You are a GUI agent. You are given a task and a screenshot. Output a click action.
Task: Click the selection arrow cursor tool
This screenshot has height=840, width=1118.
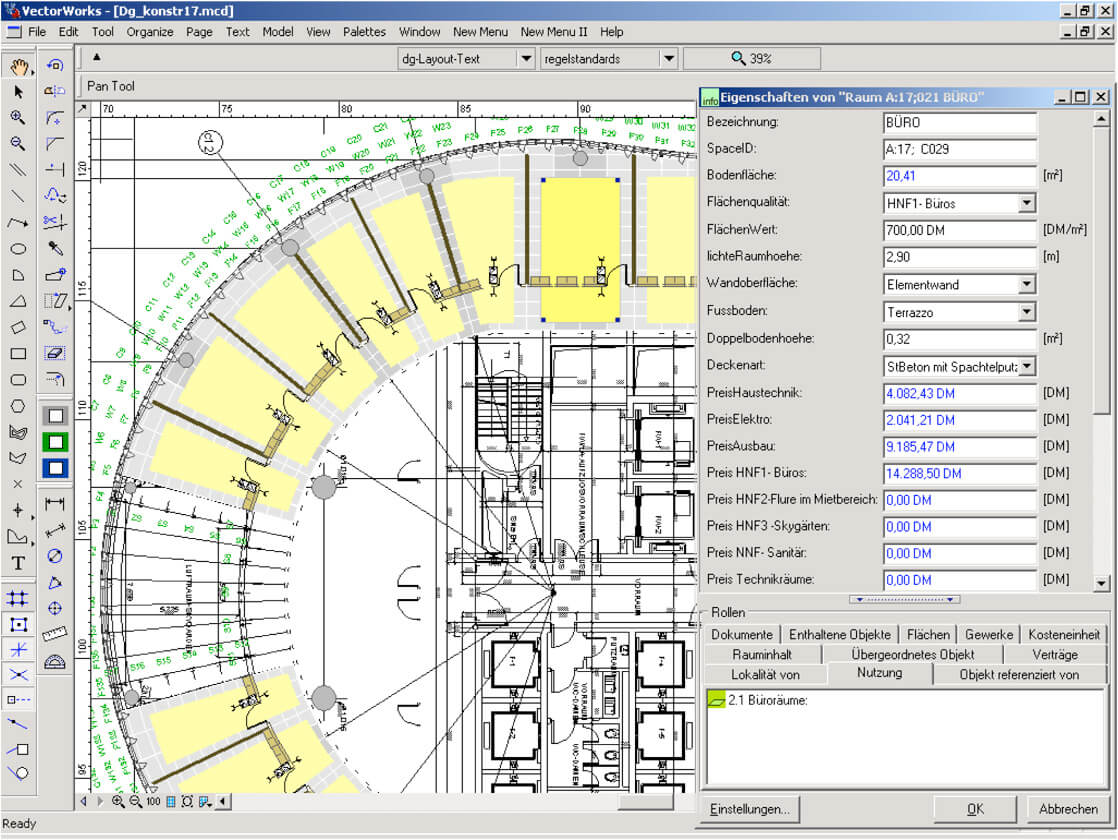[18, 91]
